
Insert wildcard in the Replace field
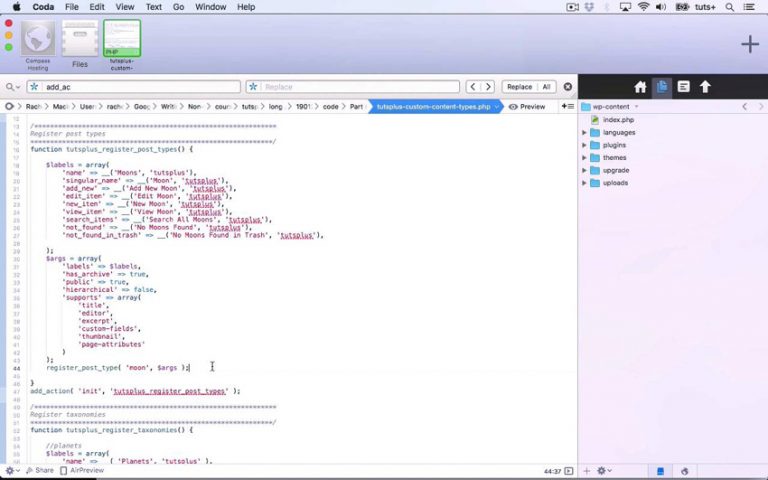253,87
